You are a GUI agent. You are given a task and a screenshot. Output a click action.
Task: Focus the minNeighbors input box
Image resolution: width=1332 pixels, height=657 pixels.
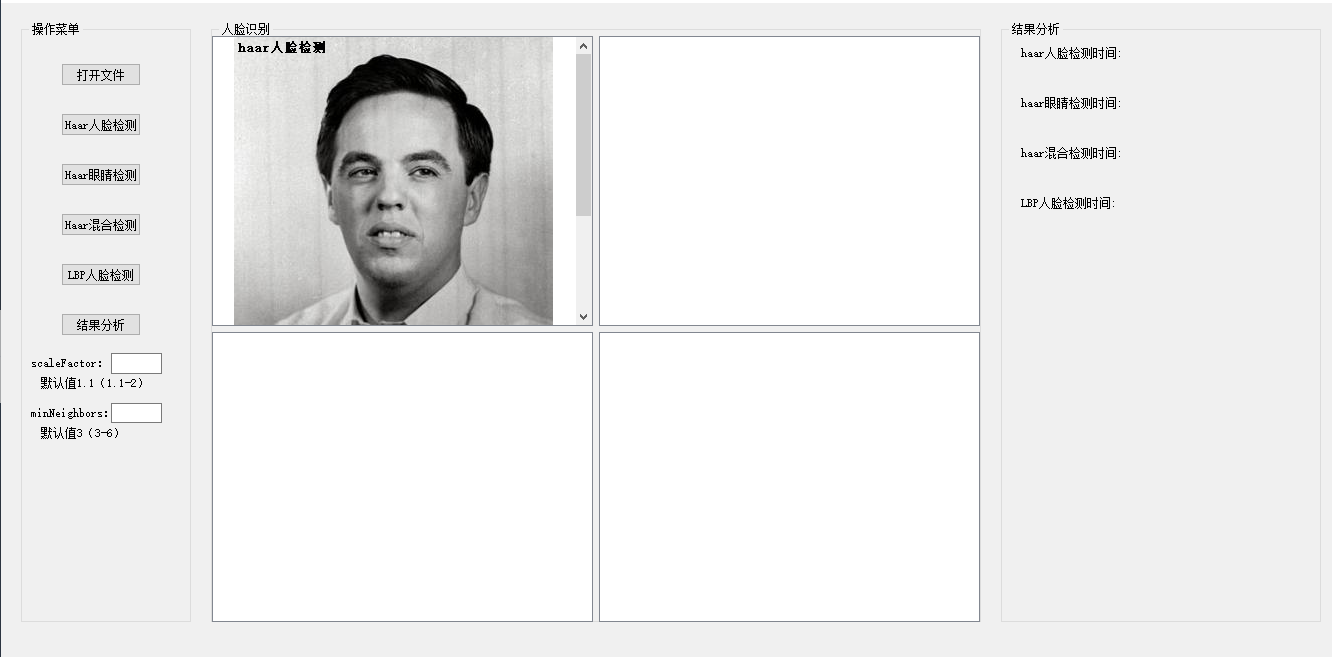pyautogui.click(x=136, y=413)
